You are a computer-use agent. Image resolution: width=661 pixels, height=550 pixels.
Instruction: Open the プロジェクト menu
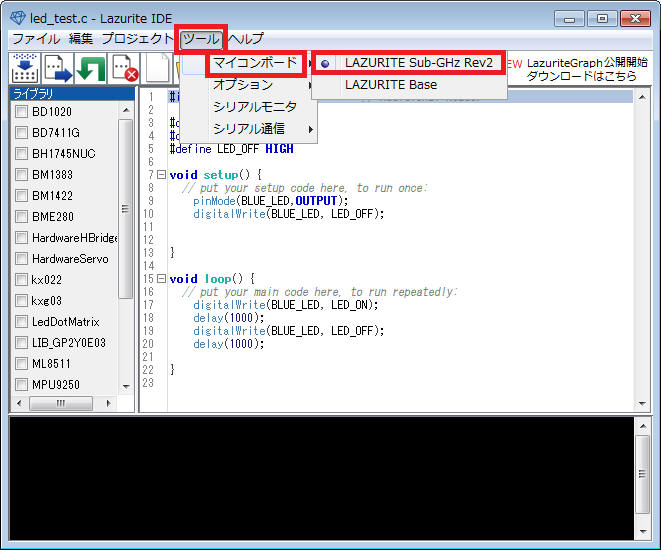[137, 39]
